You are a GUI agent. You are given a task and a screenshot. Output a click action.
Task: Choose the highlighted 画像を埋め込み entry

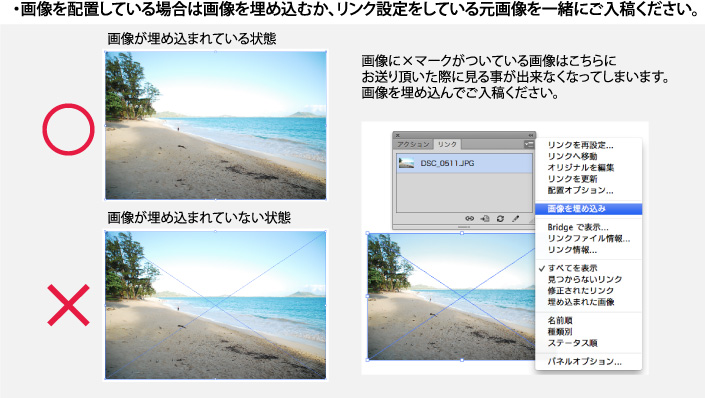click(x=589, y=209)
